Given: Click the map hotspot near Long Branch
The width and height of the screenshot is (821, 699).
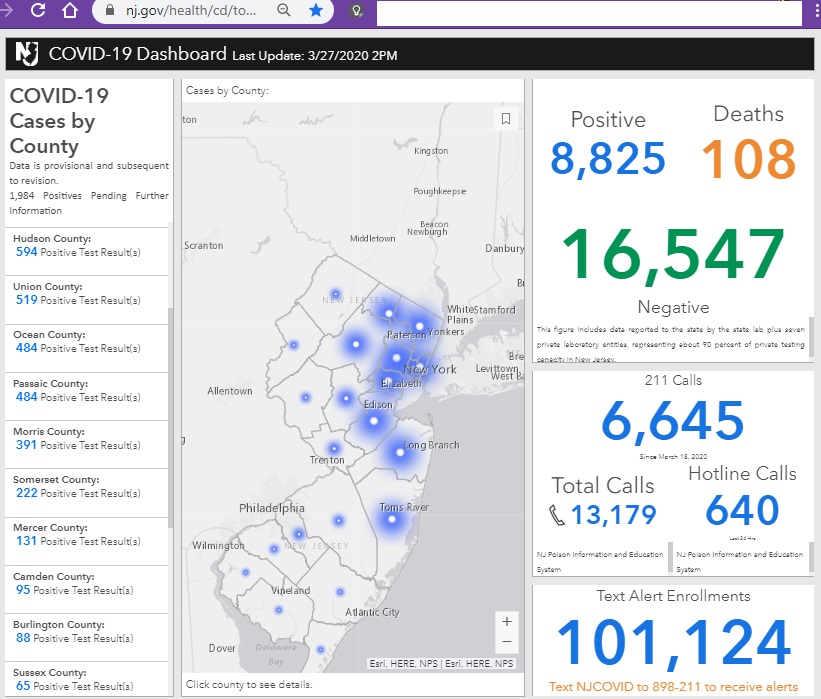Looking at the screenshot, I should [x=400, y=452].
